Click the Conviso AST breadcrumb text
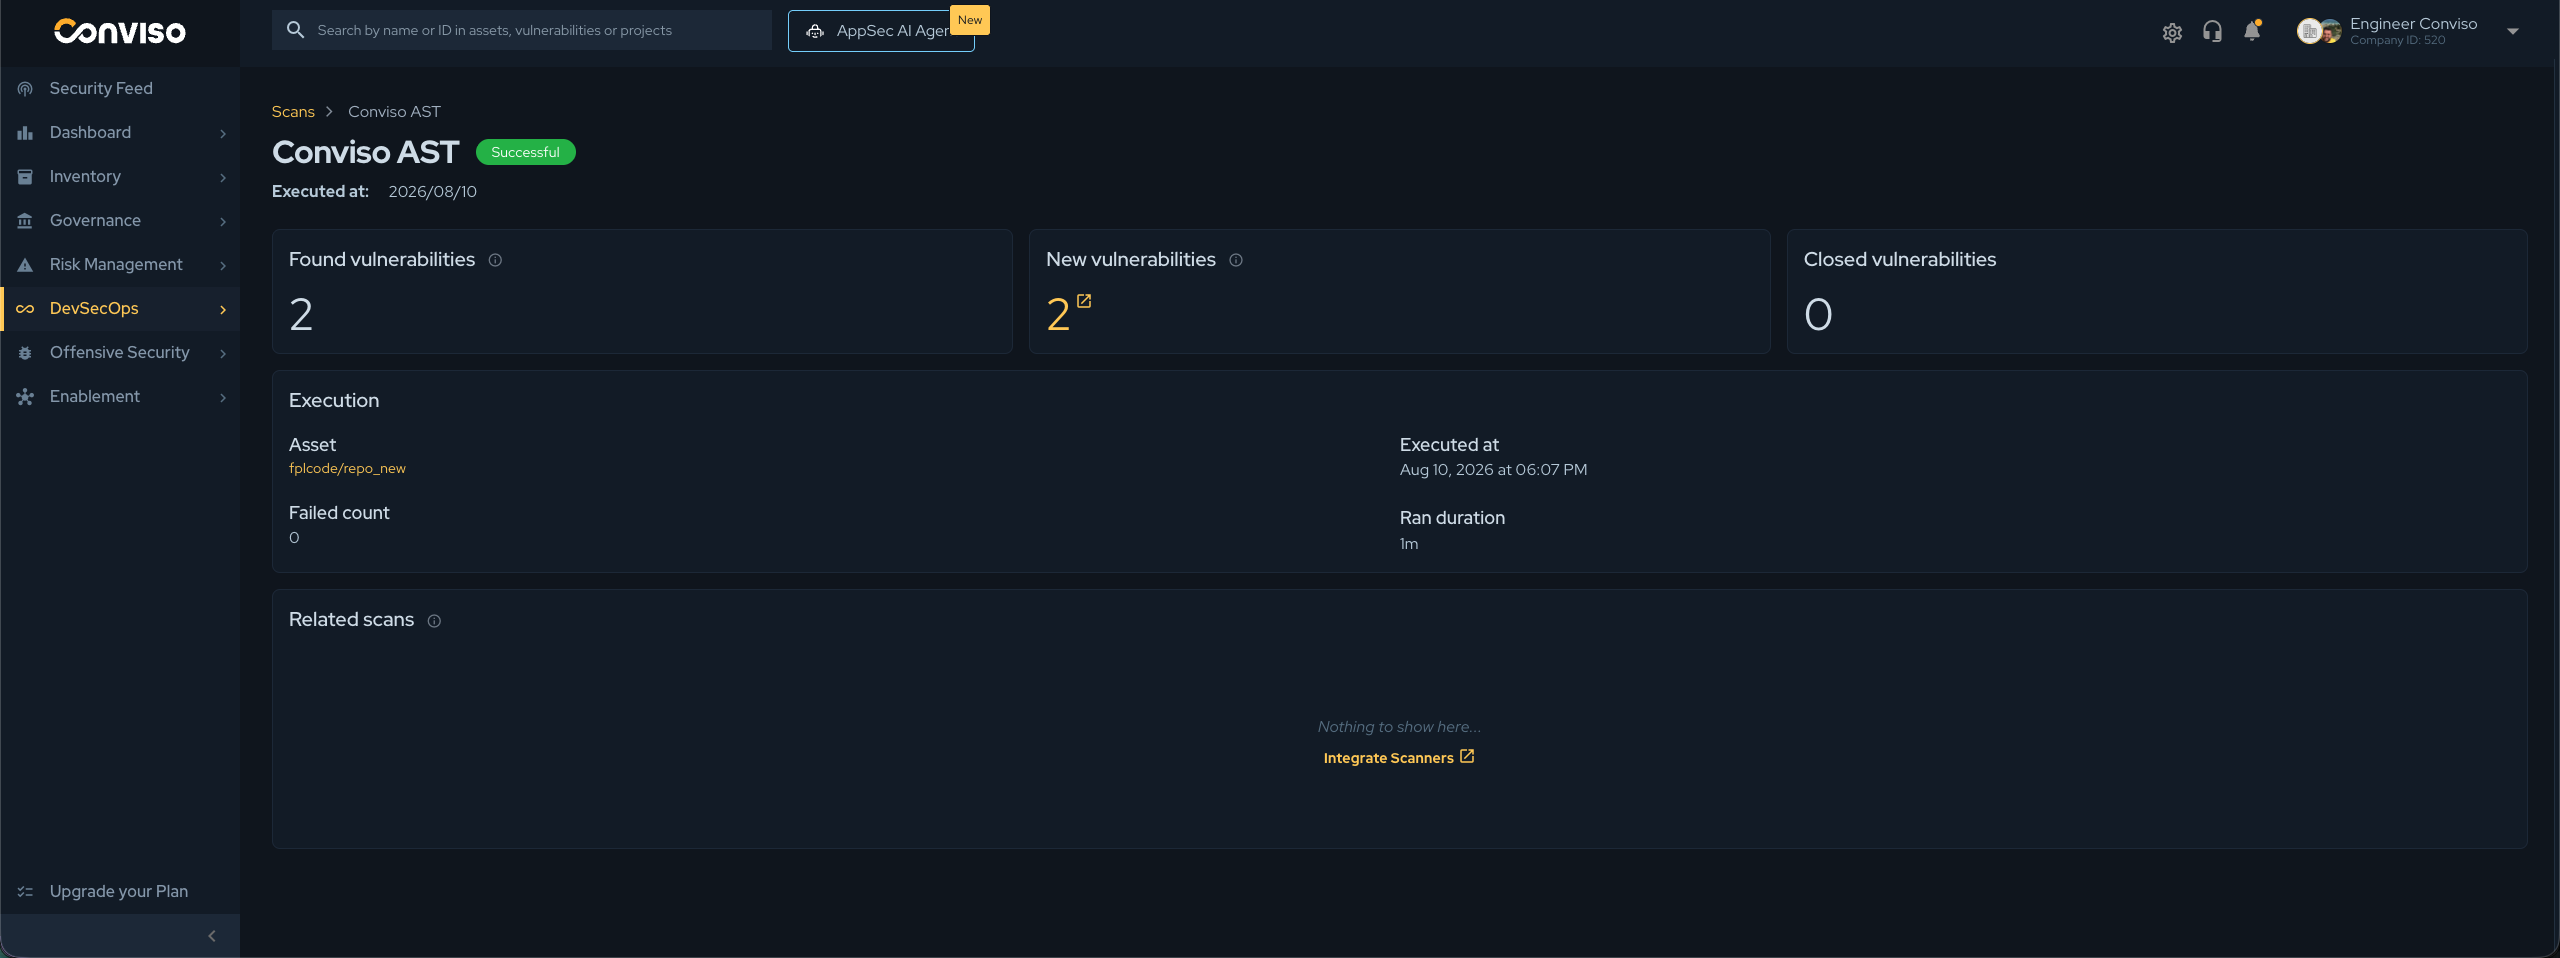Viewport: 2560px width, 958px height. tap(394, 112)
